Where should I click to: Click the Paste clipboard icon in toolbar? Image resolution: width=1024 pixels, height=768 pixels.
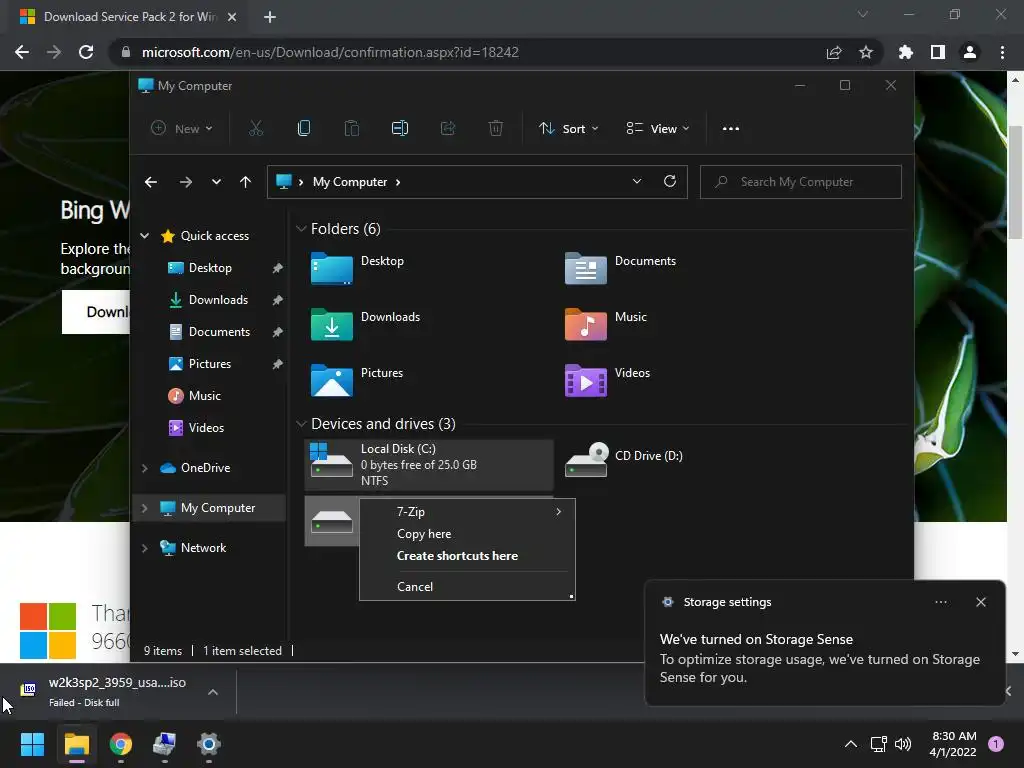[x=351, y=129]
